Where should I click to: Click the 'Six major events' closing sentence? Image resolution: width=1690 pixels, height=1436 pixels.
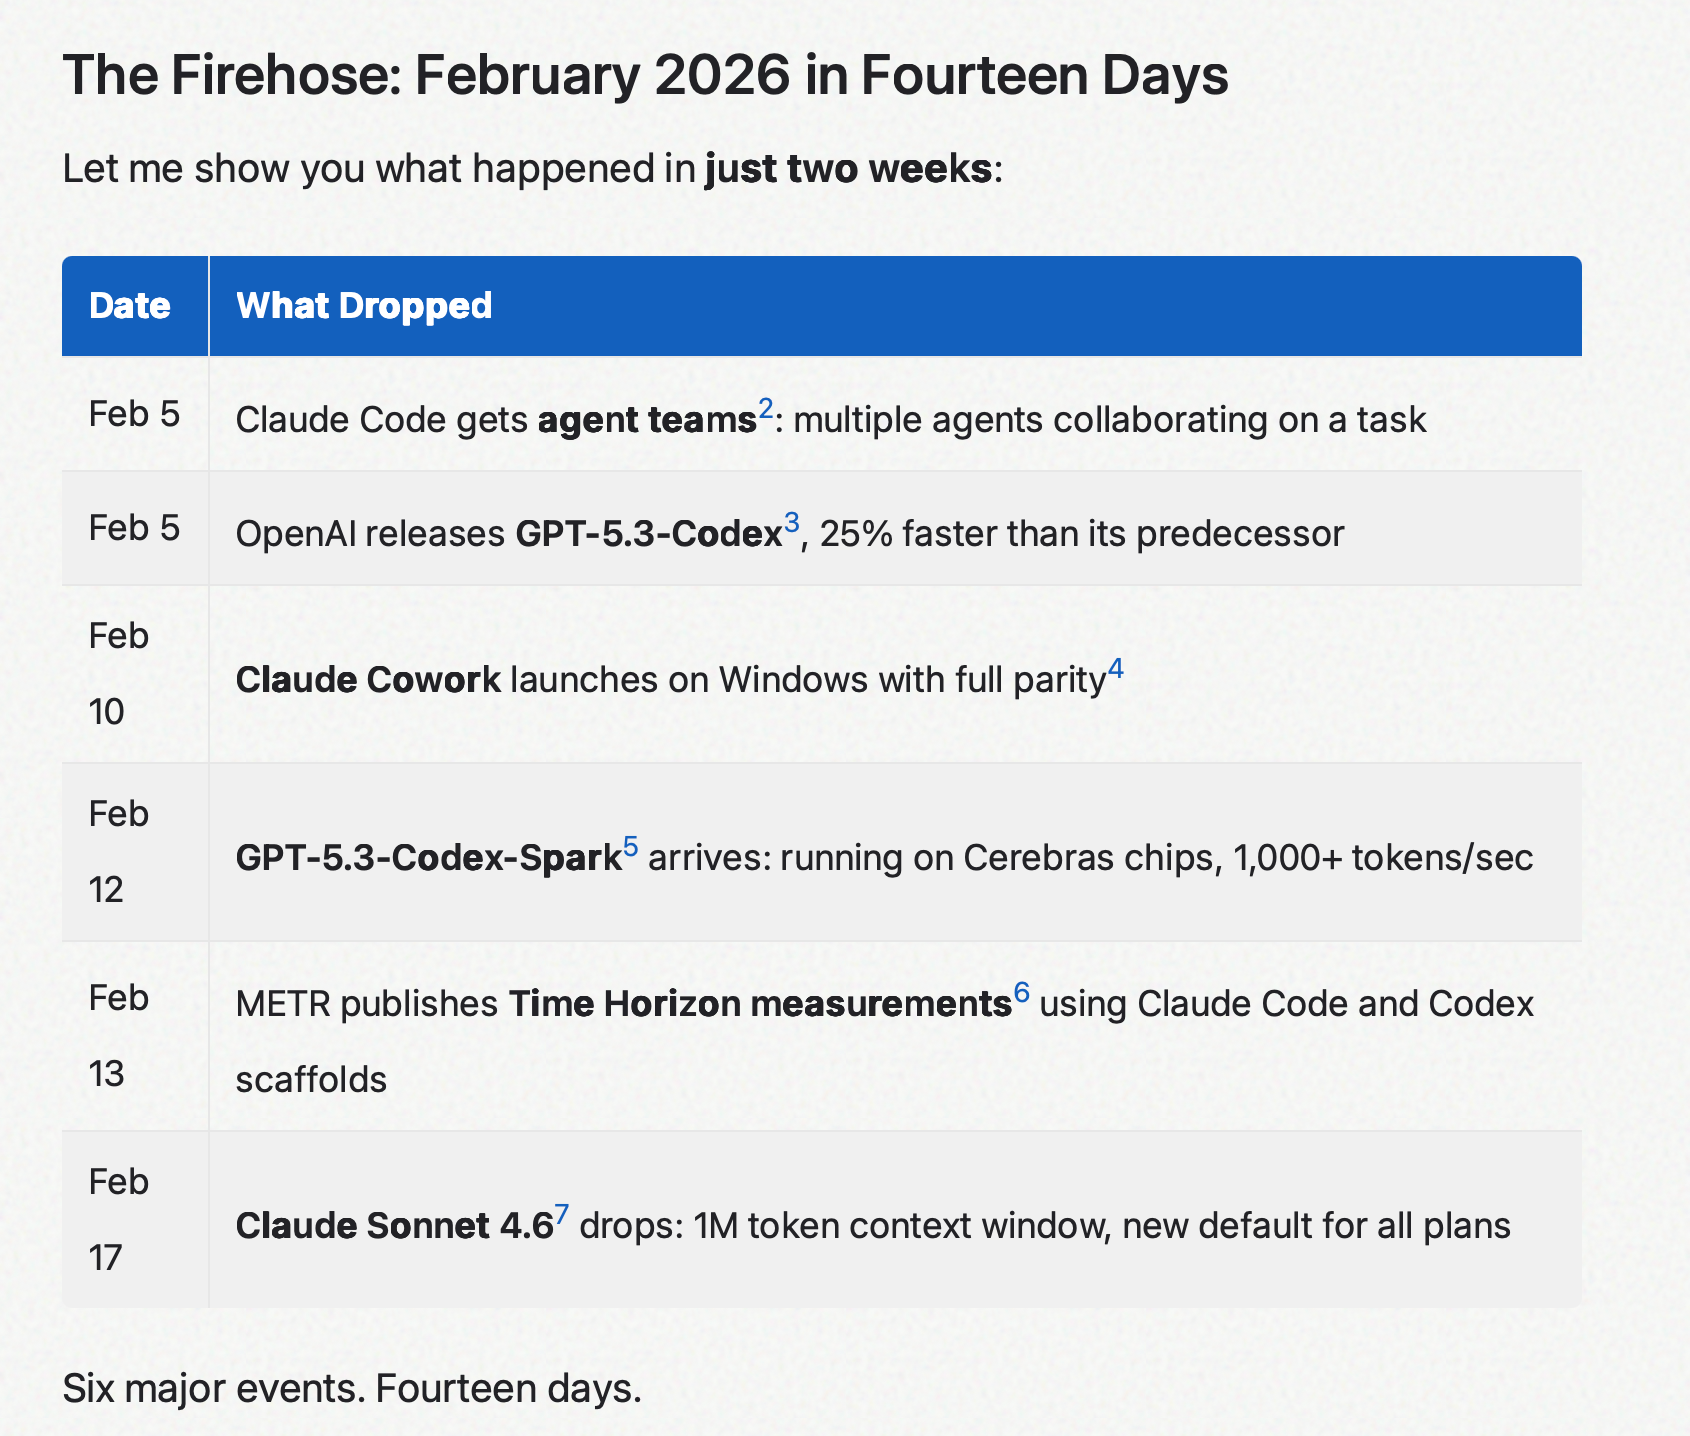point(352,1388)
